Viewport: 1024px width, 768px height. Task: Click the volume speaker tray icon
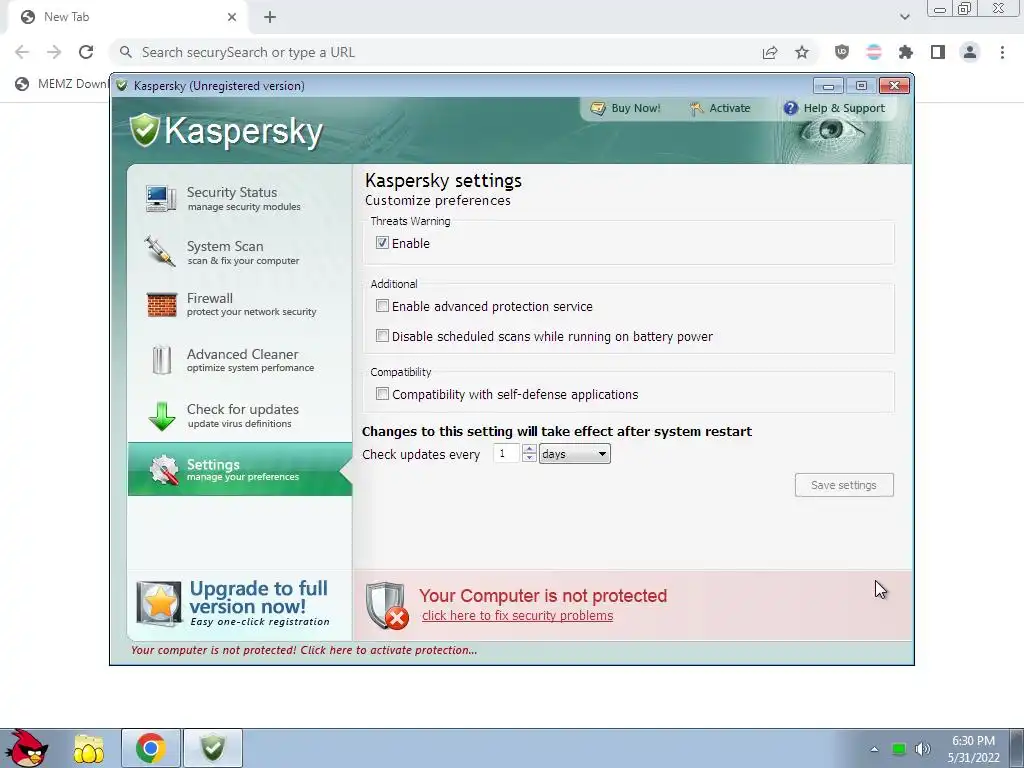pyautogui.click(x=922, y=749)
